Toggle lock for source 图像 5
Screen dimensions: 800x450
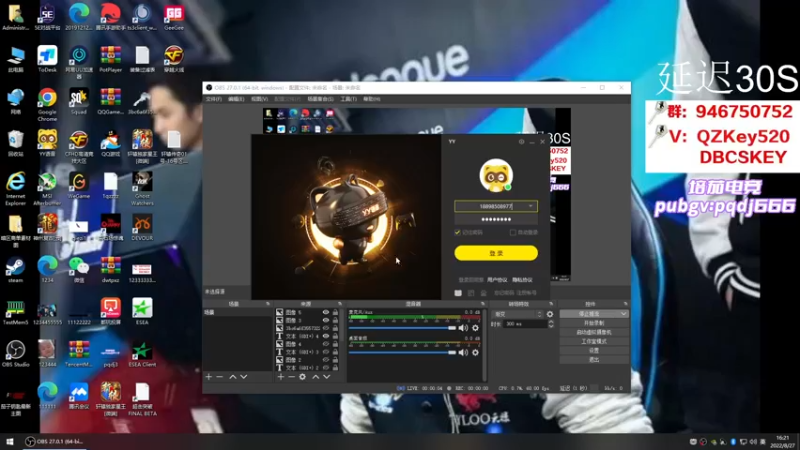[x=335, y=312]
